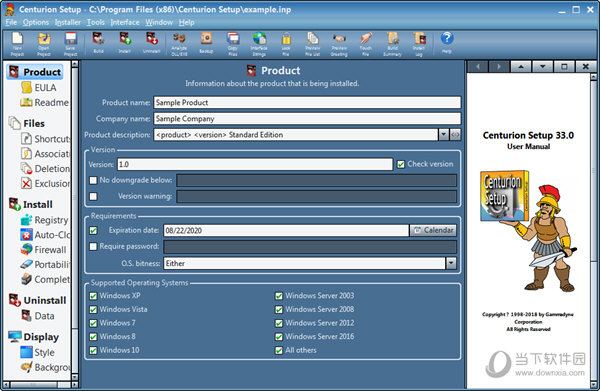600x391 pixels.
Task: Open the Build Summary toolbar item
Action: click(393, 44)
